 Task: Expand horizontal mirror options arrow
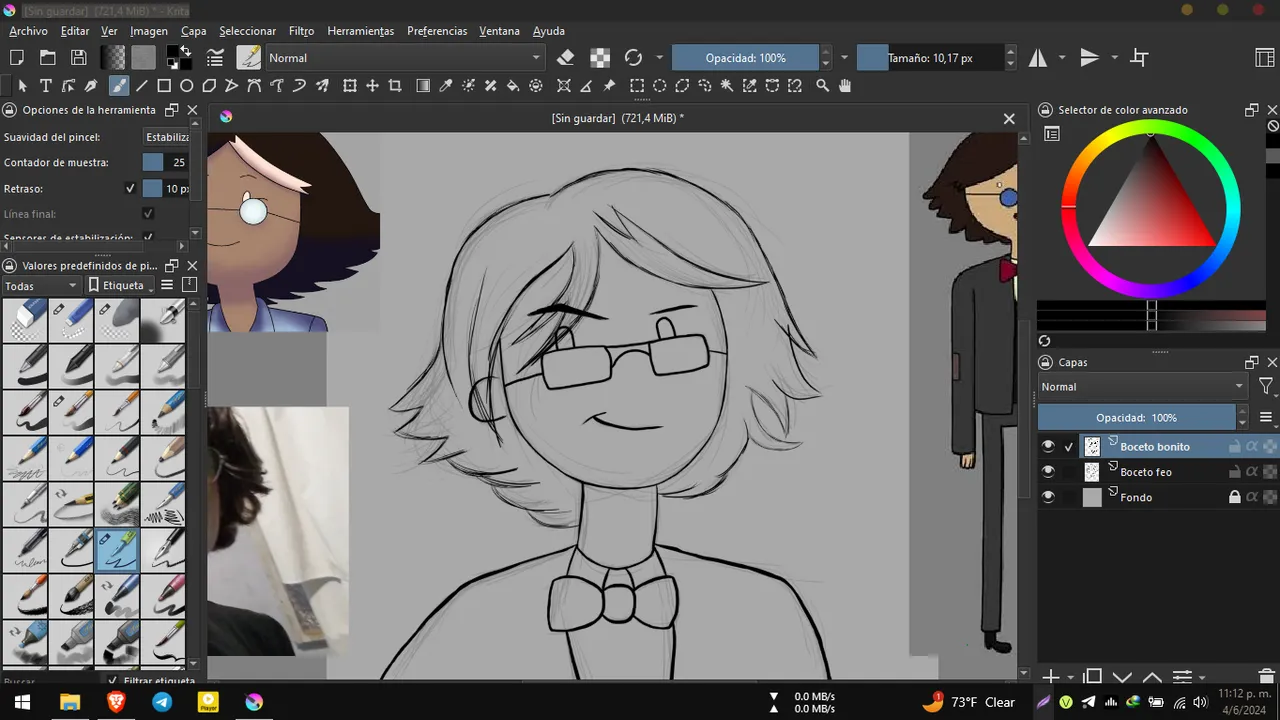pos(1062,58)
